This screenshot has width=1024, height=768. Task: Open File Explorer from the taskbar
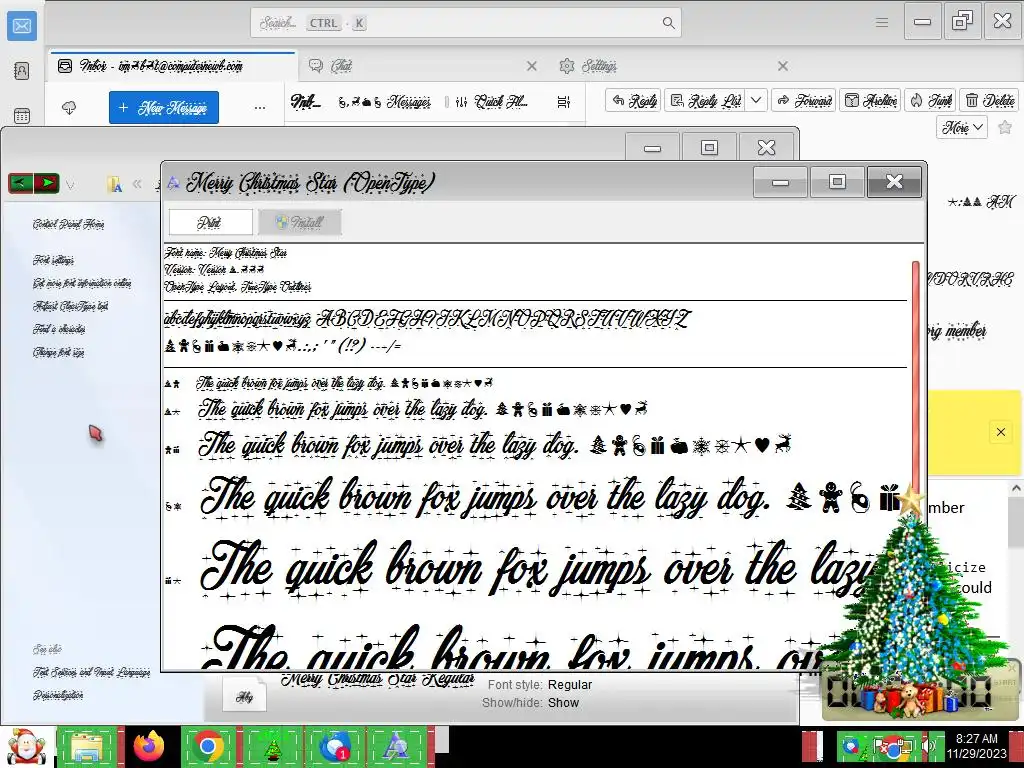pyautogui.click(x=89, y=746)
